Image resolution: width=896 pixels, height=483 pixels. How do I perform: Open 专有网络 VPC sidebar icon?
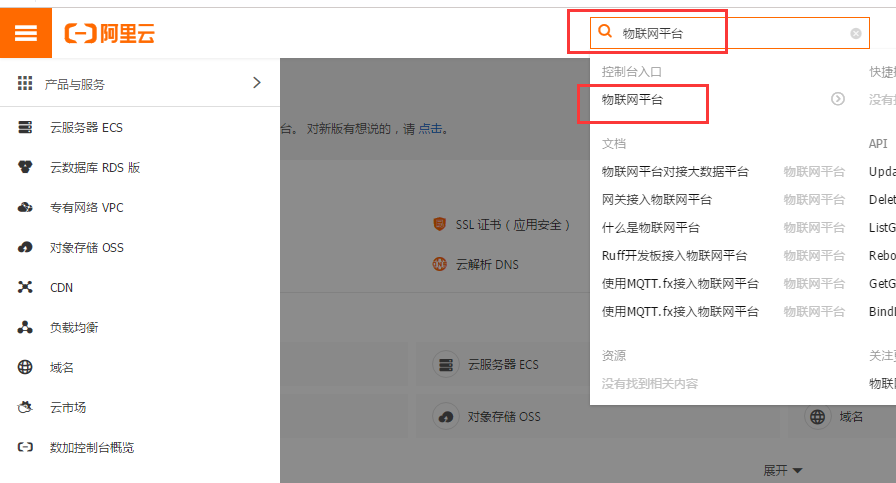point(25,207)
